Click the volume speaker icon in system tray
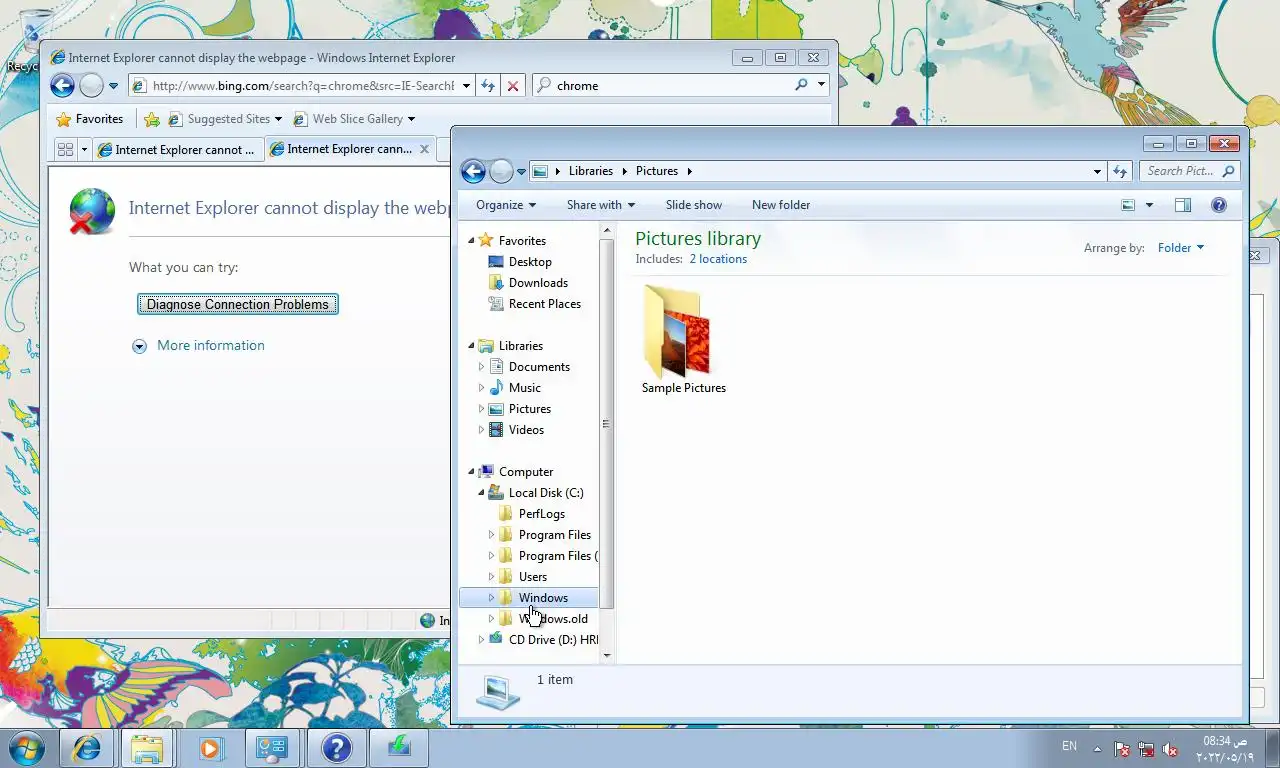The height and width of the screenshot is (768, 1280). [1170, 750]
